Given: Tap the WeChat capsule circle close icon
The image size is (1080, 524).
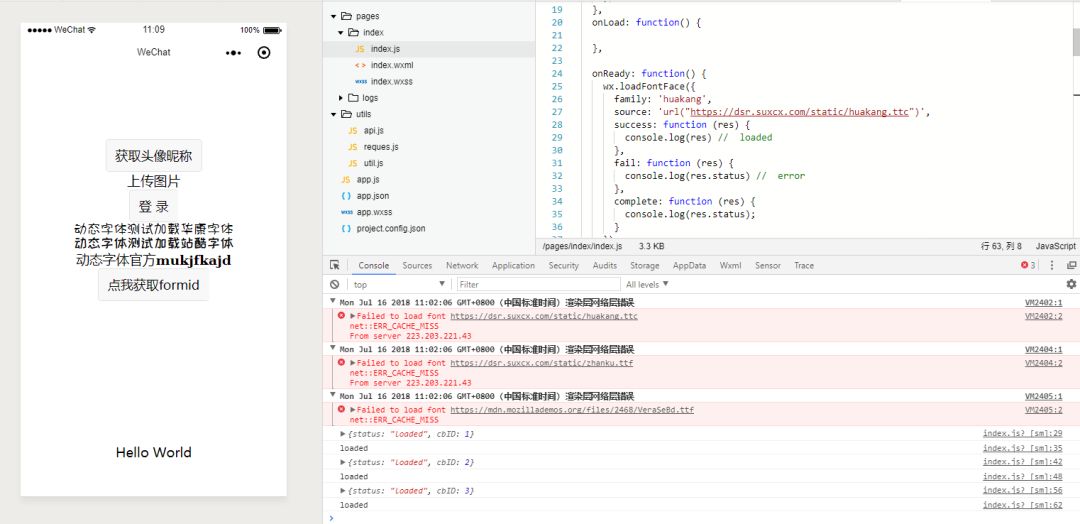Looking at the screenshot, I should tap(263, 52).
